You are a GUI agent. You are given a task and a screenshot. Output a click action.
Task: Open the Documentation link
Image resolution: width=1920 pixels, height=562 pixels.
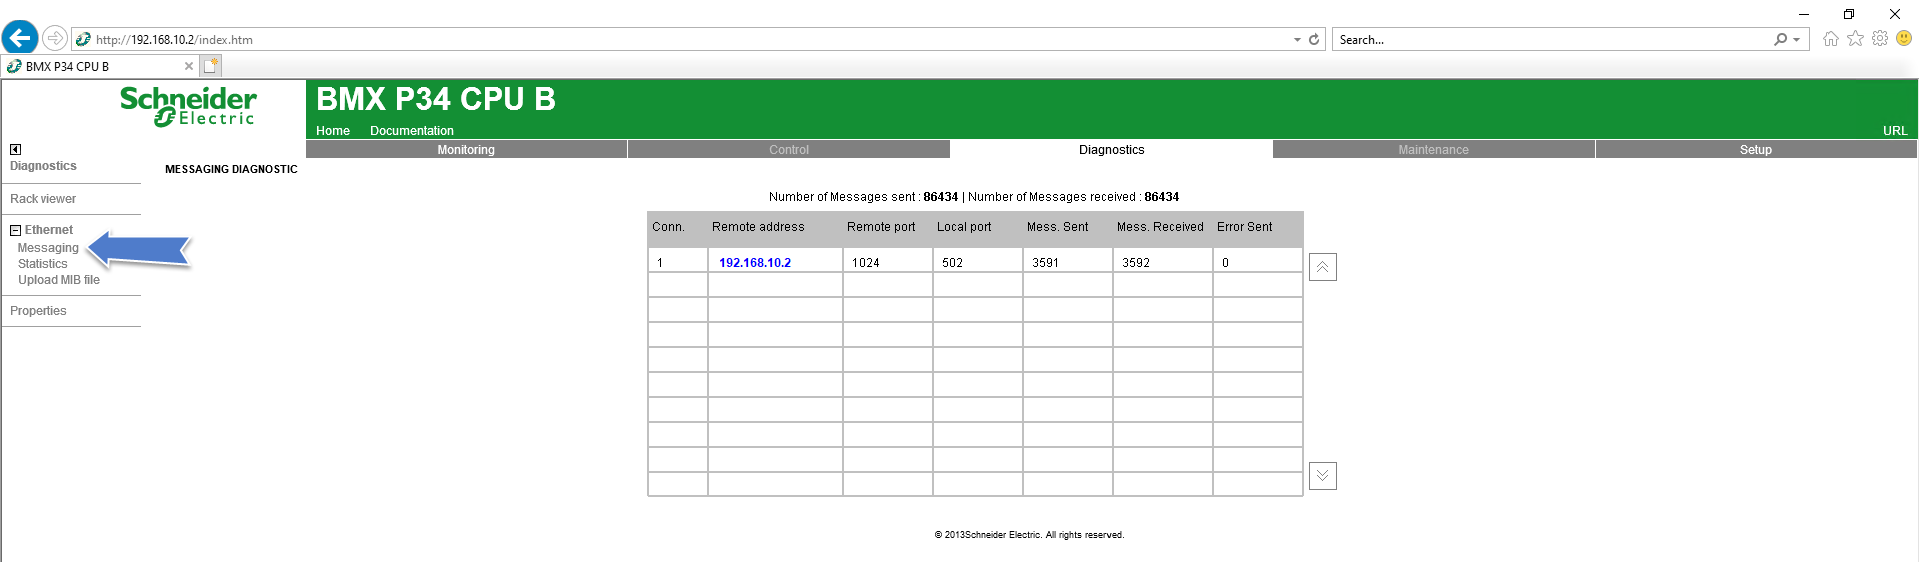tap(412, 131)
